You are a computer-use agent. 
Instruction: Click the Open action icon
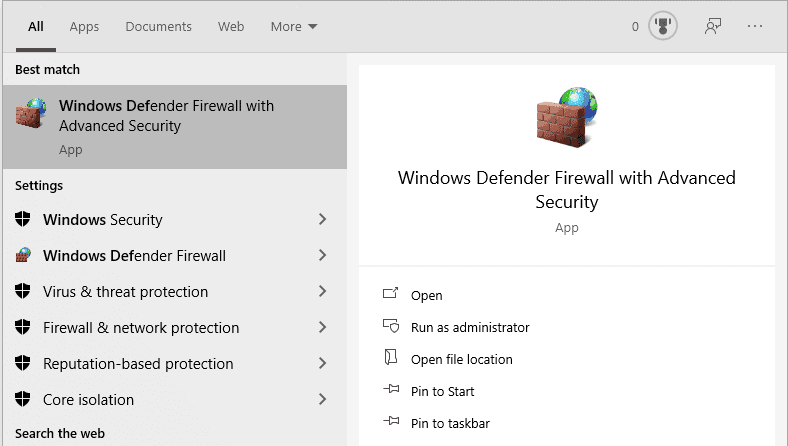(x=390, y=293)
